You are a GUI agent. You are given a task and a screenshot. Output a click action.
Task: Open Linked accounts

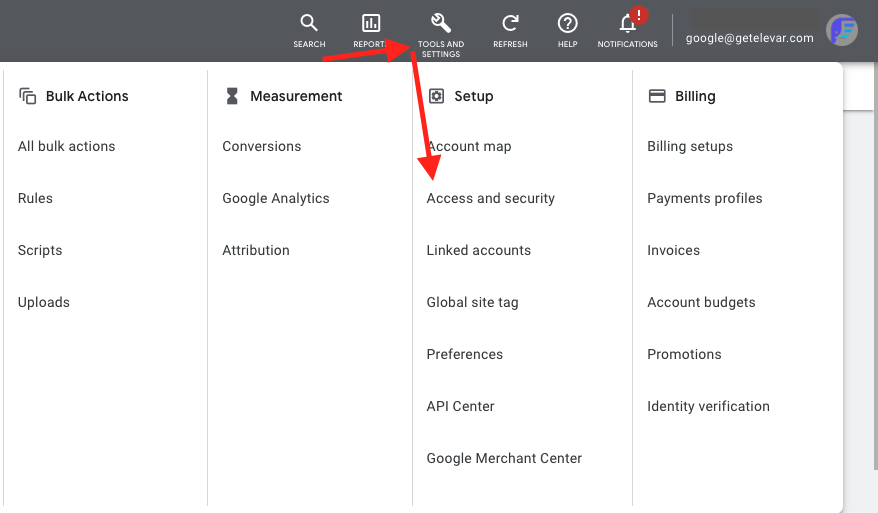click(479, 250)
